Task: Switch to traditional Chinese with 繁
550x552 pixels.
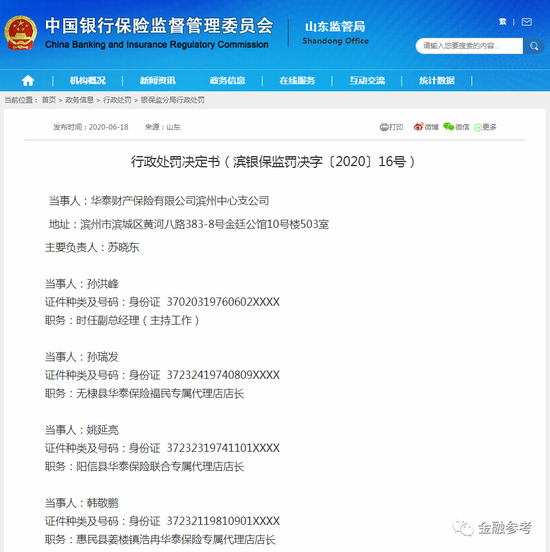Action: [x=502, y=22]
